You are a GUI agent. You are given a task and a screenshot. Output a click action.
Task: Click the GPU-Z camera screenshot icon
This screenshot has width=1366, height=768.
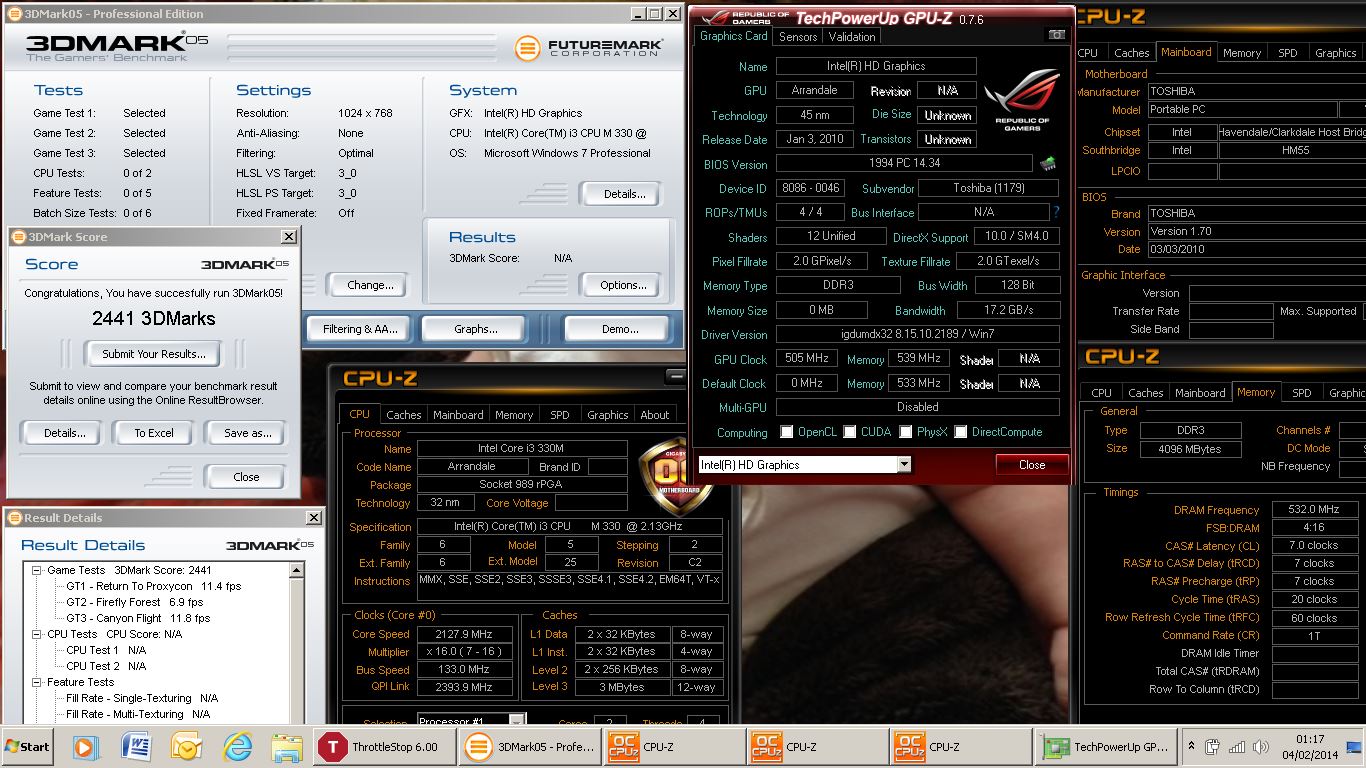point(1056,35)
